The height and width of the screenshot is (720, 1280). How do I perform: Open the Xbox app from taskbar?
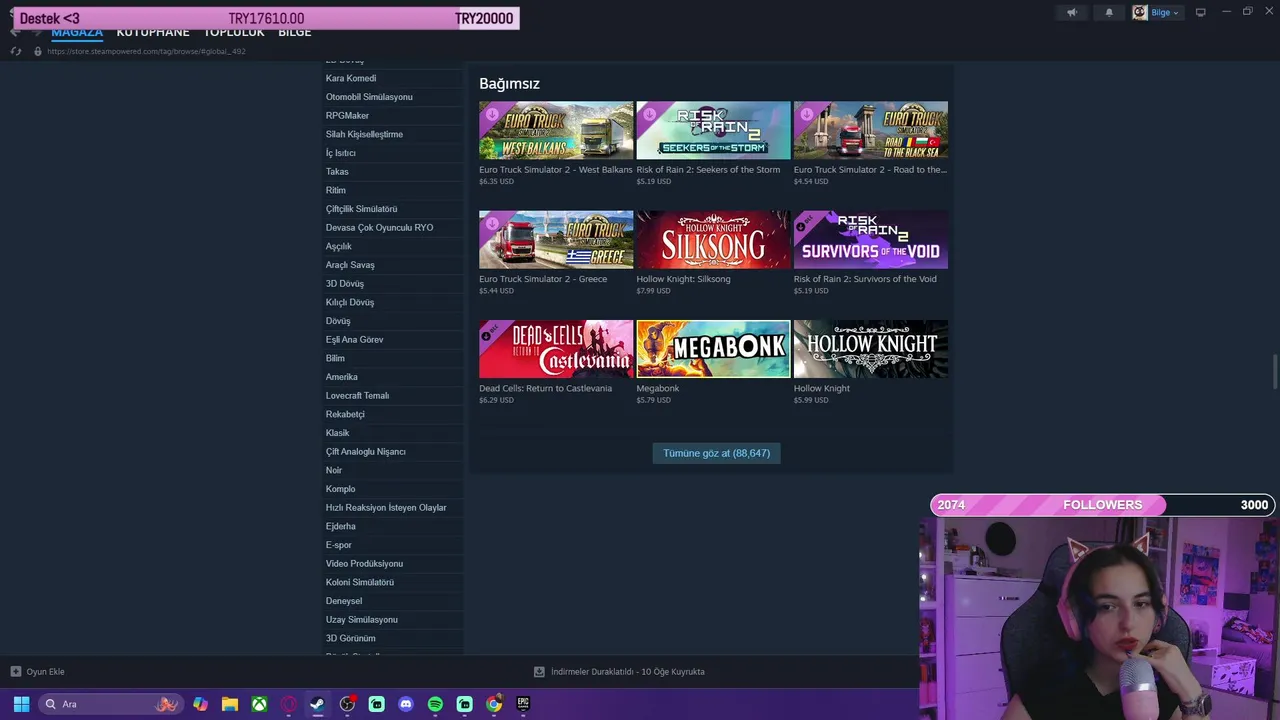259,704
